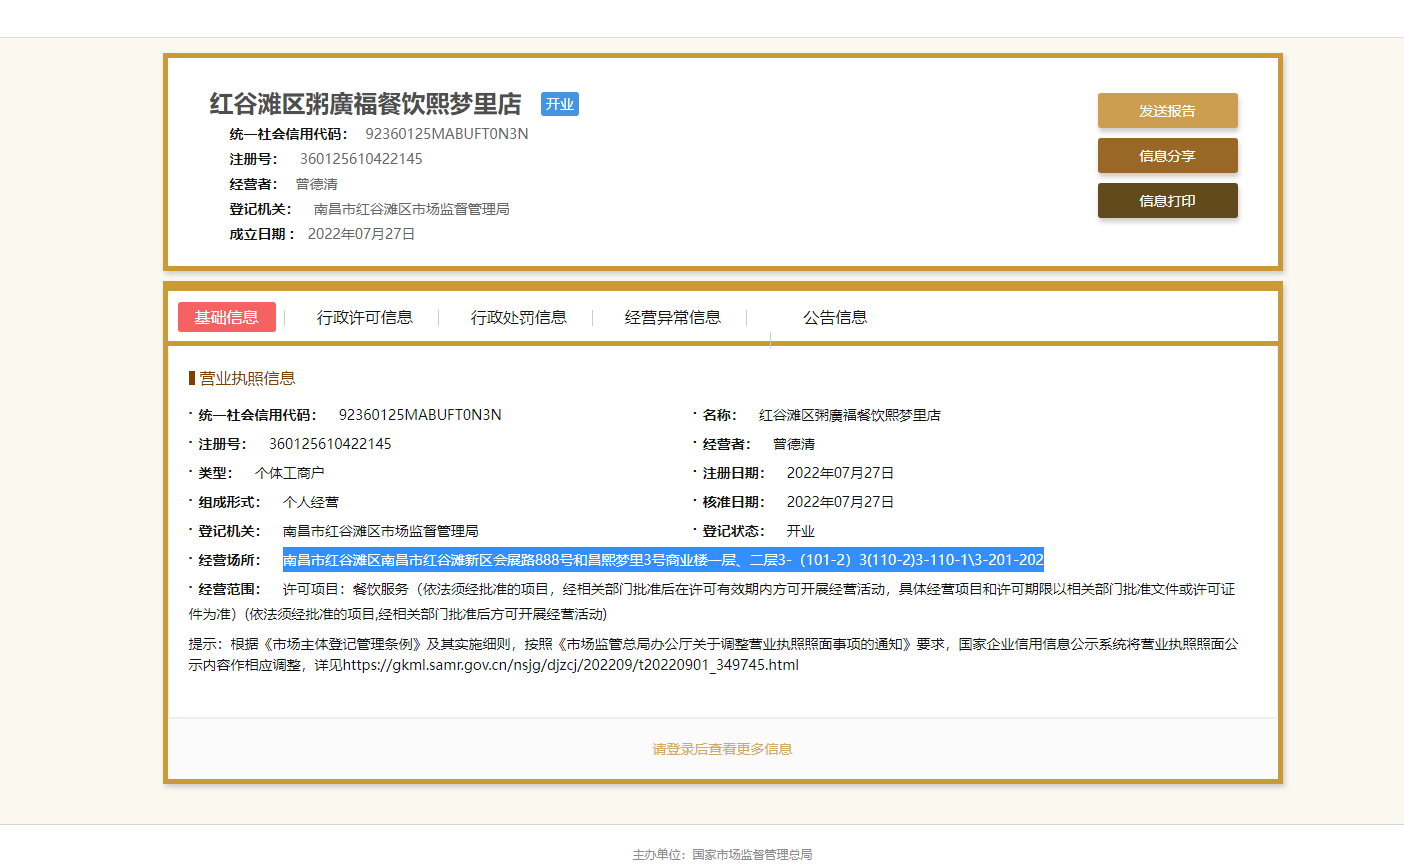The image size is (1404, 866).
Task: Open the 行政处罚信息 tab
Action: [519, 317]
